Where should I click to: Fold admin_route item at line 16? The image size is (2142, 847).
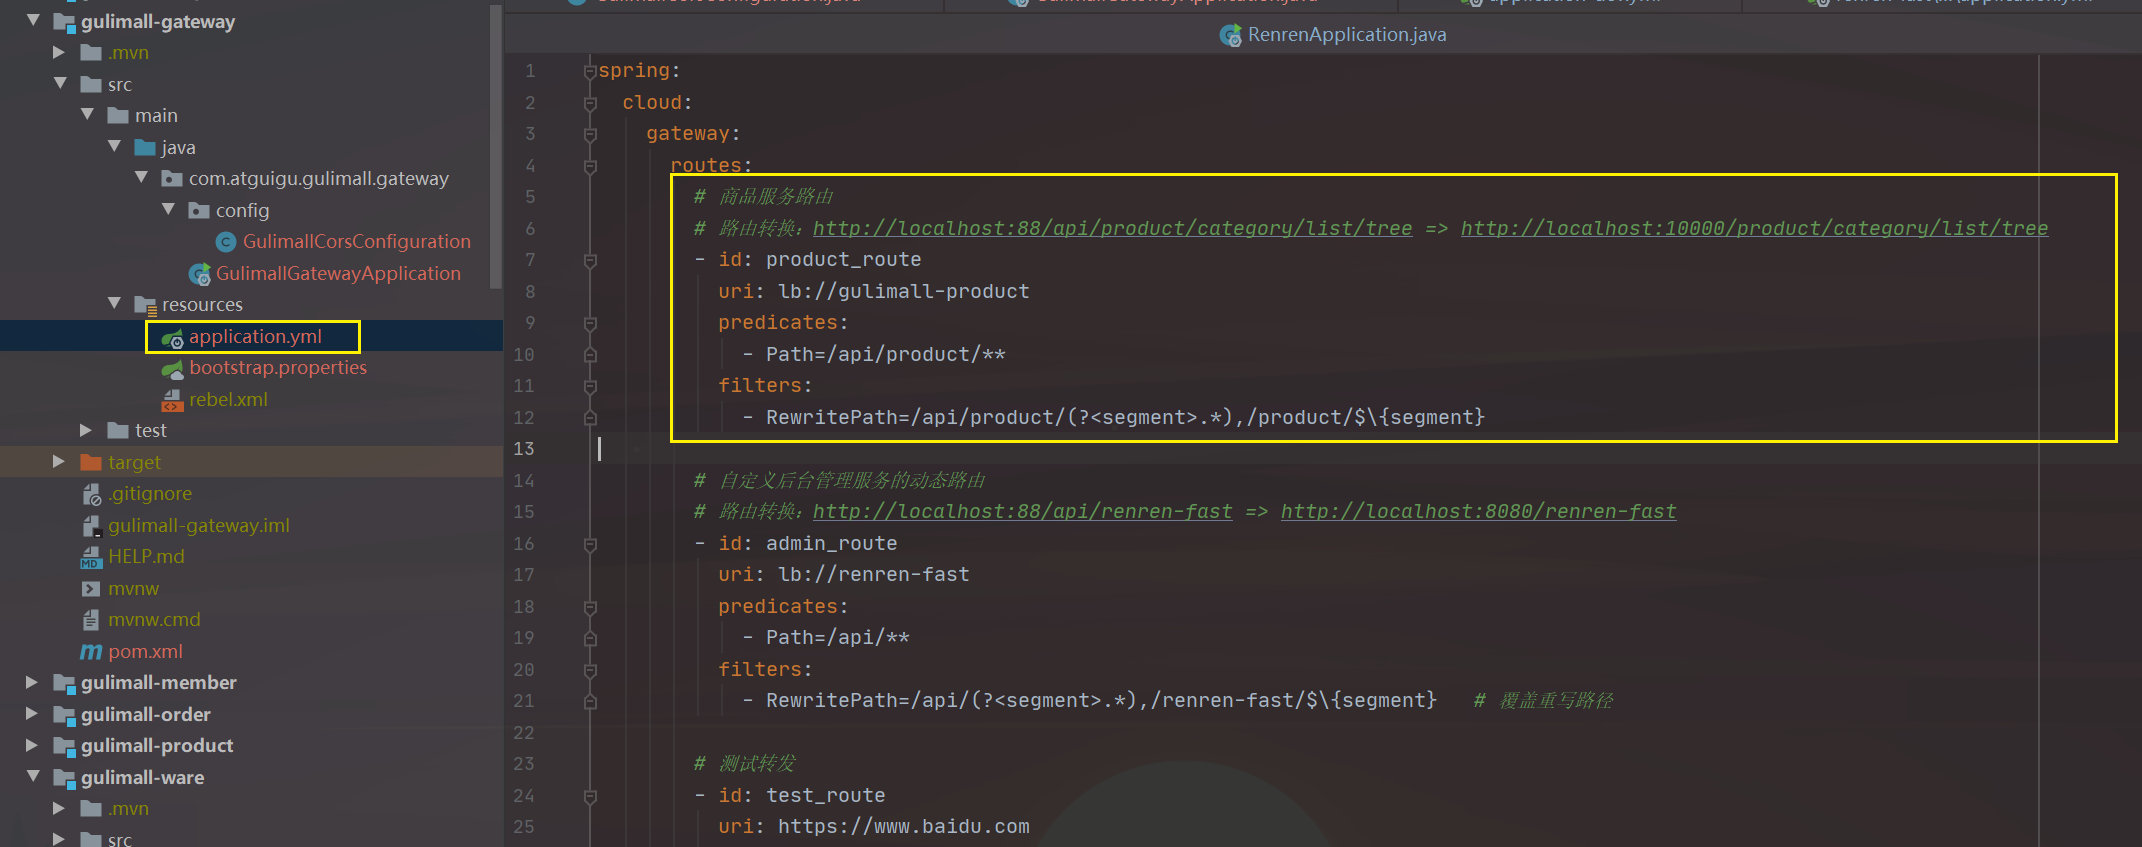[x=590, y=544]
